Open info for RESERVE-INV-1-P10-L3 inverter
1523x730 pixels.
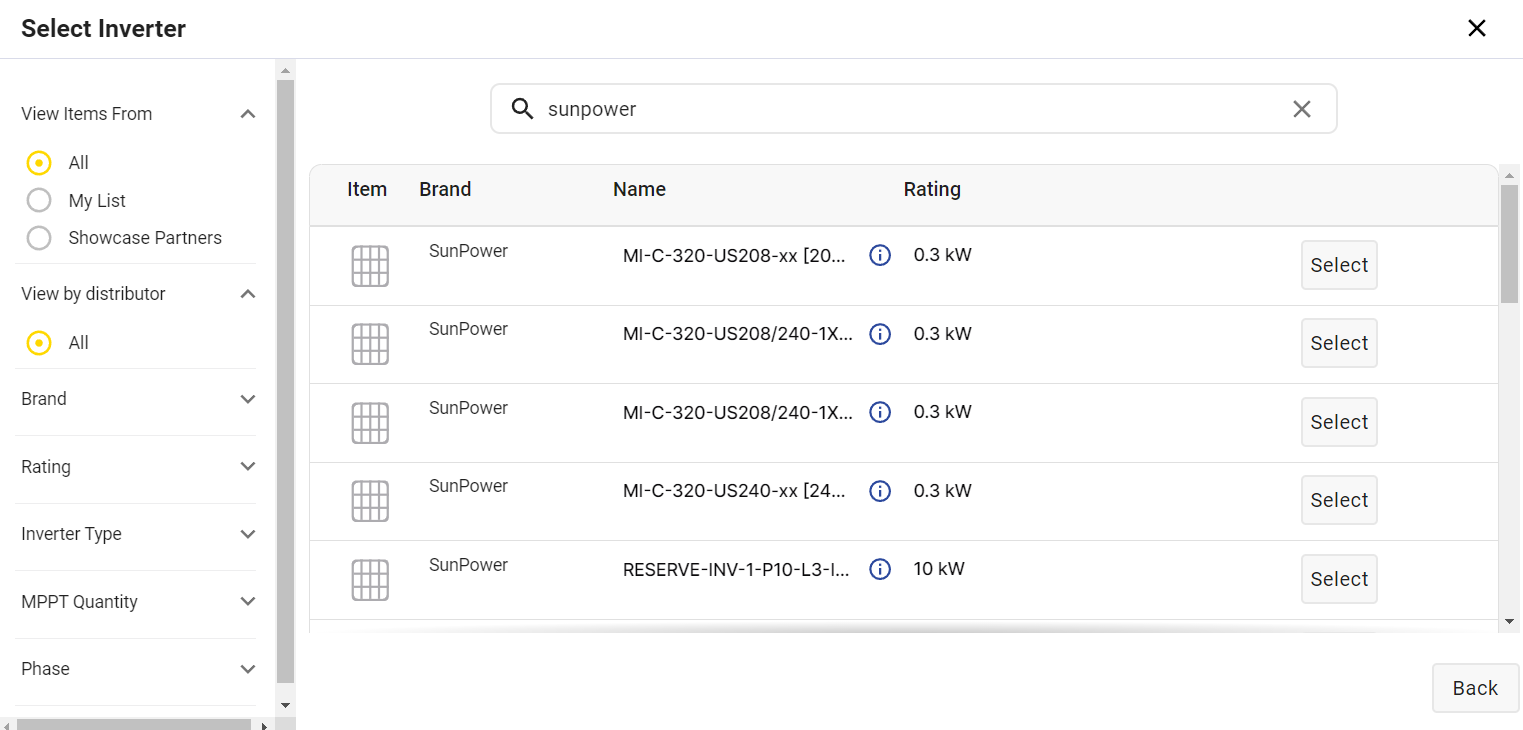tap(880, 569)
